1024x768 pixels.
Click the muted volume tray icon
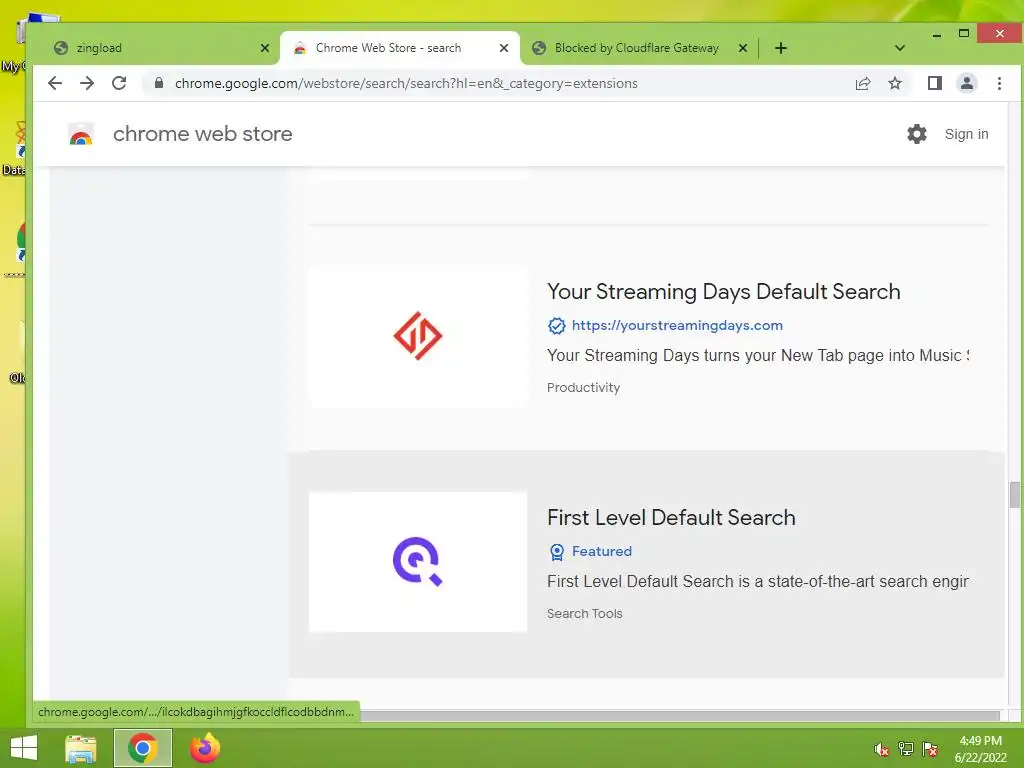(881, 749)
